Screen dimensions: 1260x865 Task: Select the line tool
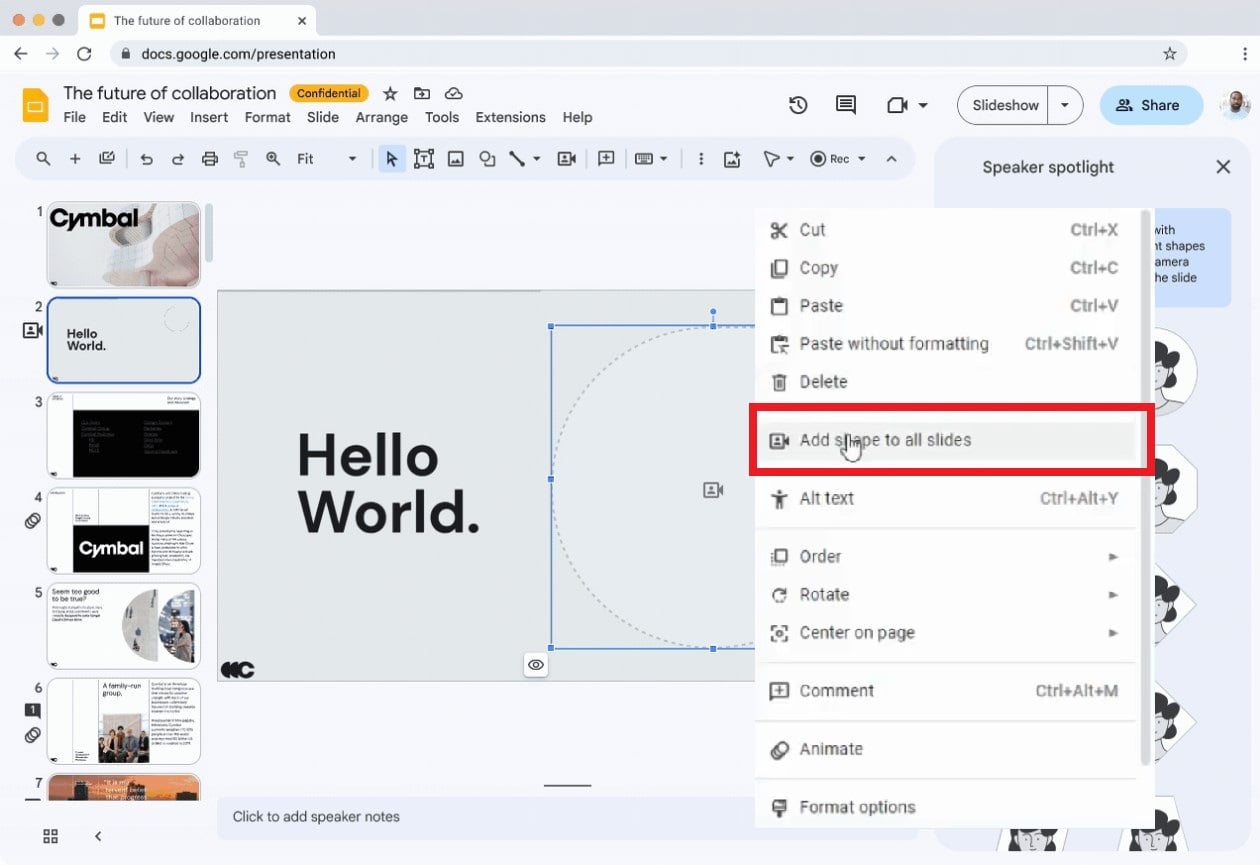[x=517, y=159]
